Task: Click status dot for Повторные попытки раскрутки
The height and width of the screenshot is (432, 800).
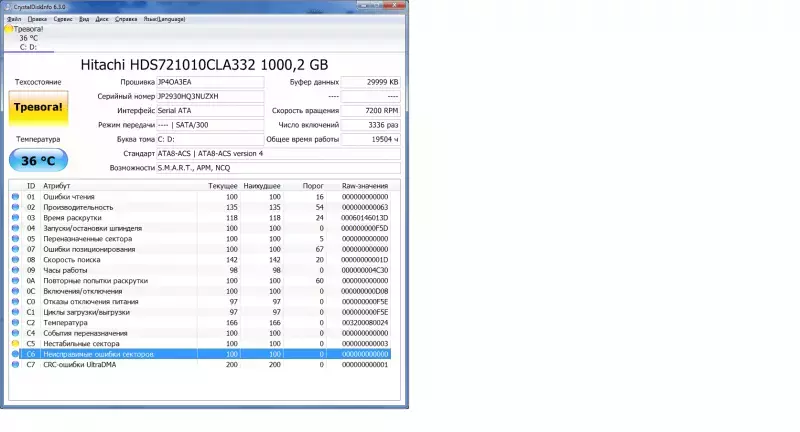Action: pyautogui.click(x=15, y=281)
